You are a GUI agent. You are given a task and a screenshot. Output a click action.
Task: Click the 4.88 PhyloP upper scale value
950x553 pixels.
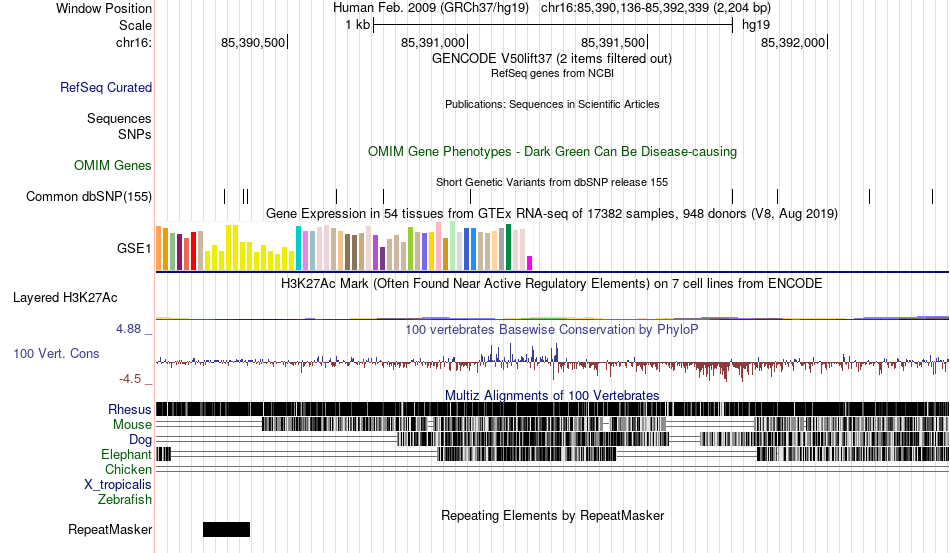[128, 329]
